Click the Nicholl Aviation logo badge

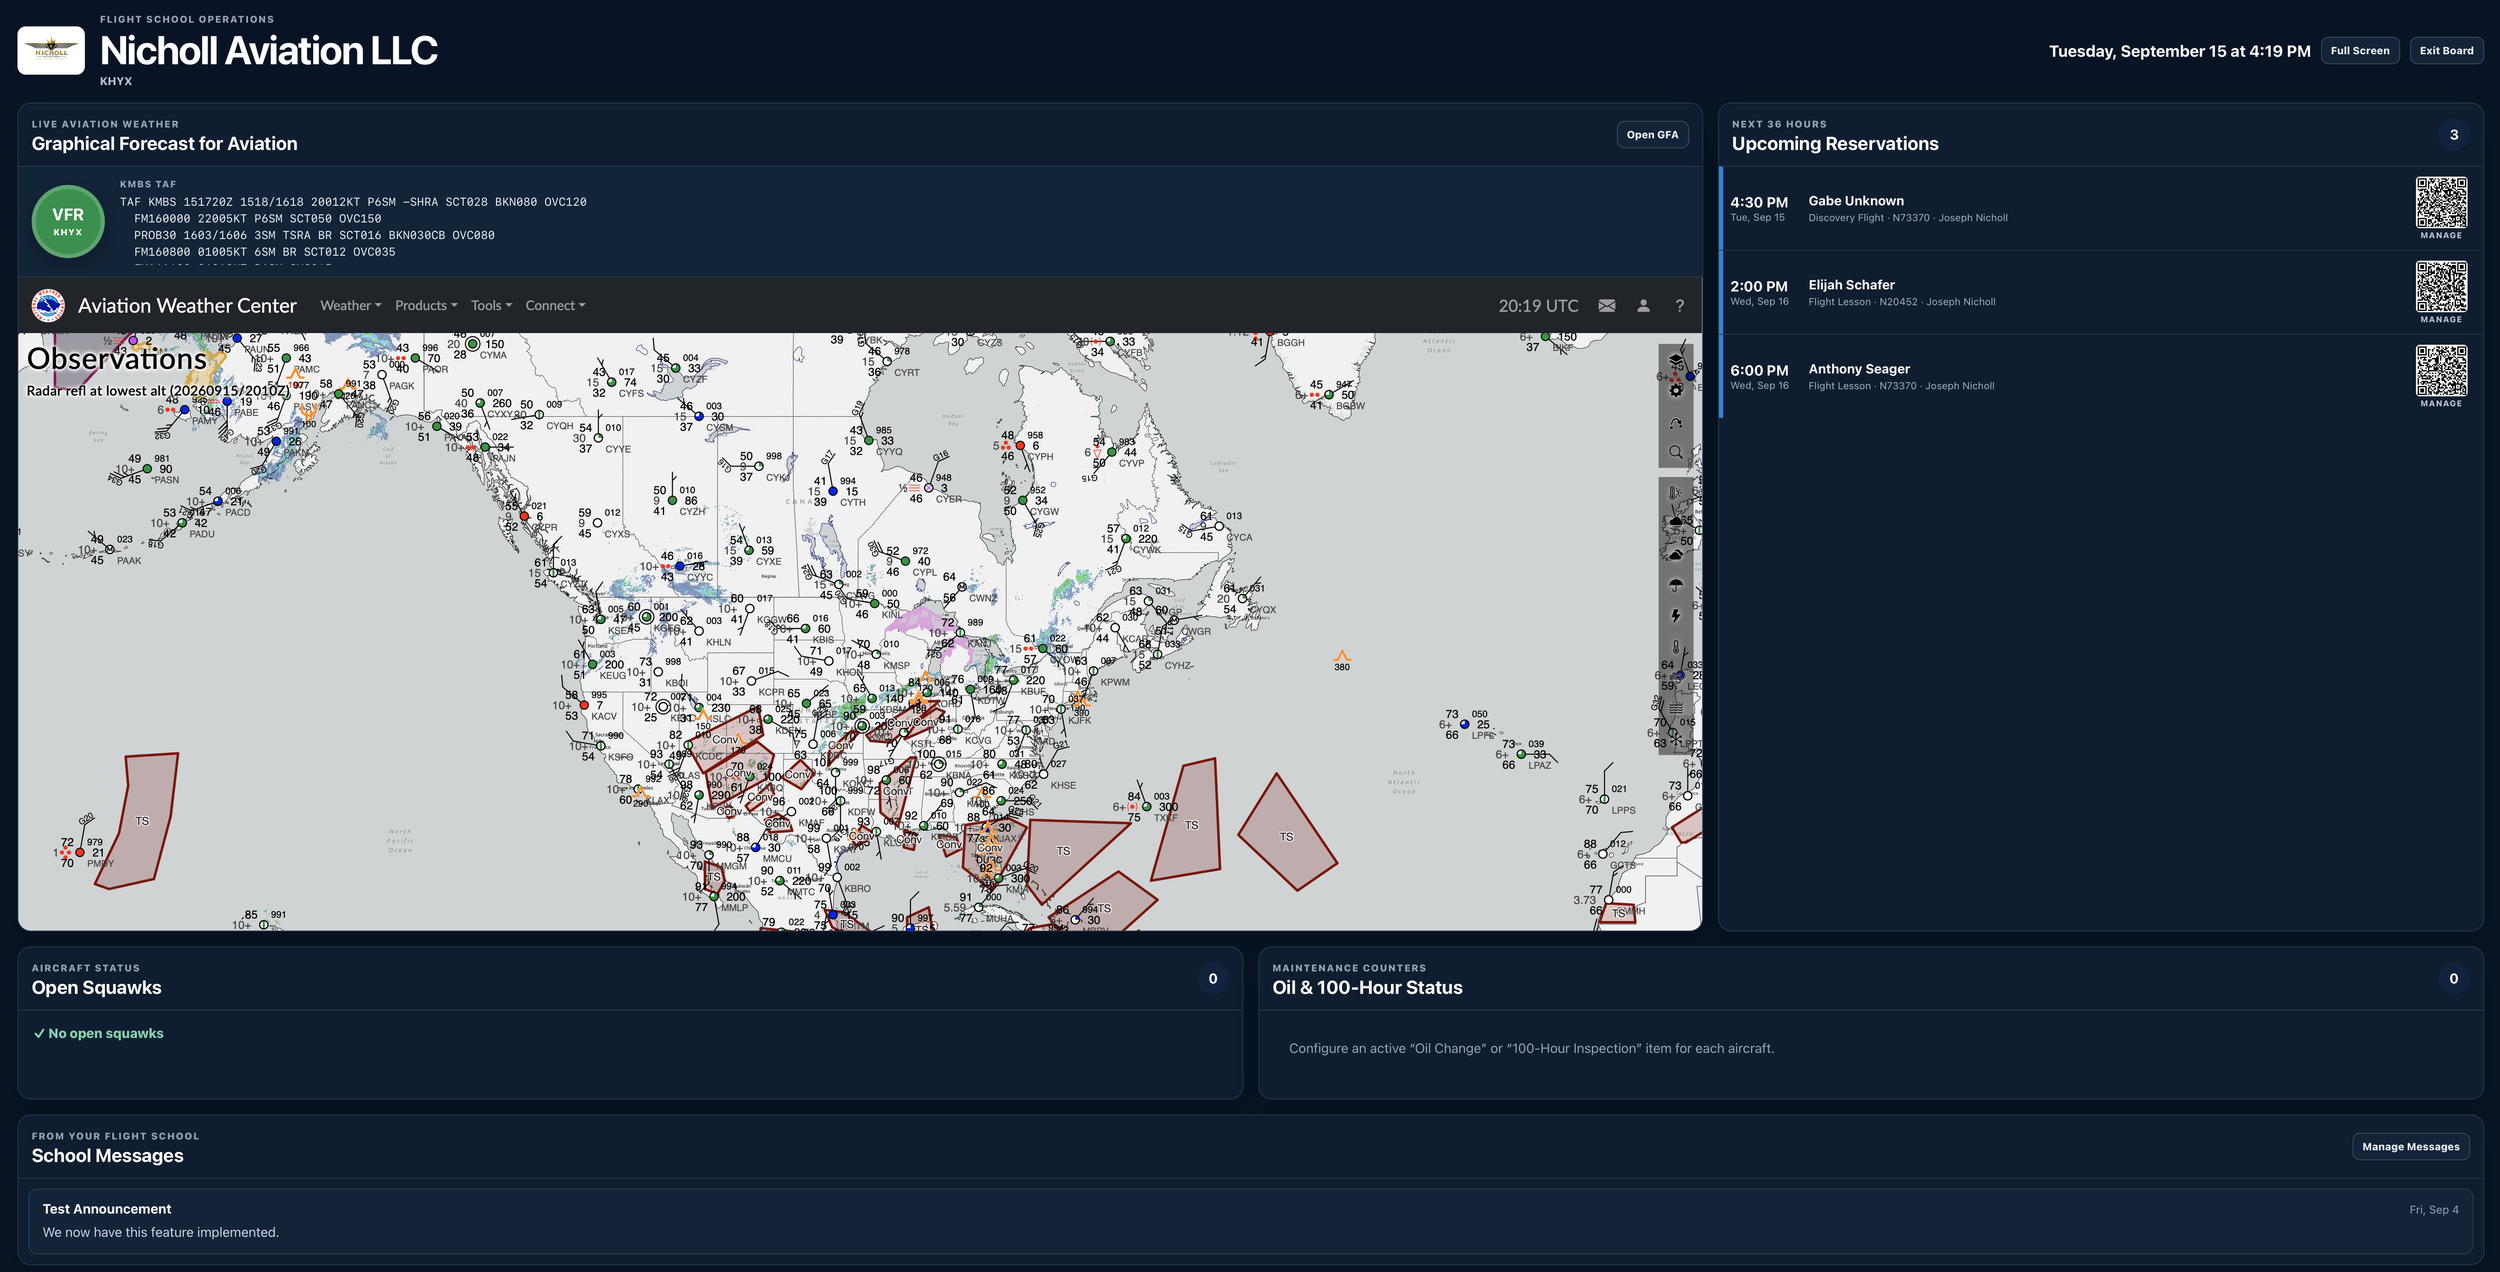(51, 50)
